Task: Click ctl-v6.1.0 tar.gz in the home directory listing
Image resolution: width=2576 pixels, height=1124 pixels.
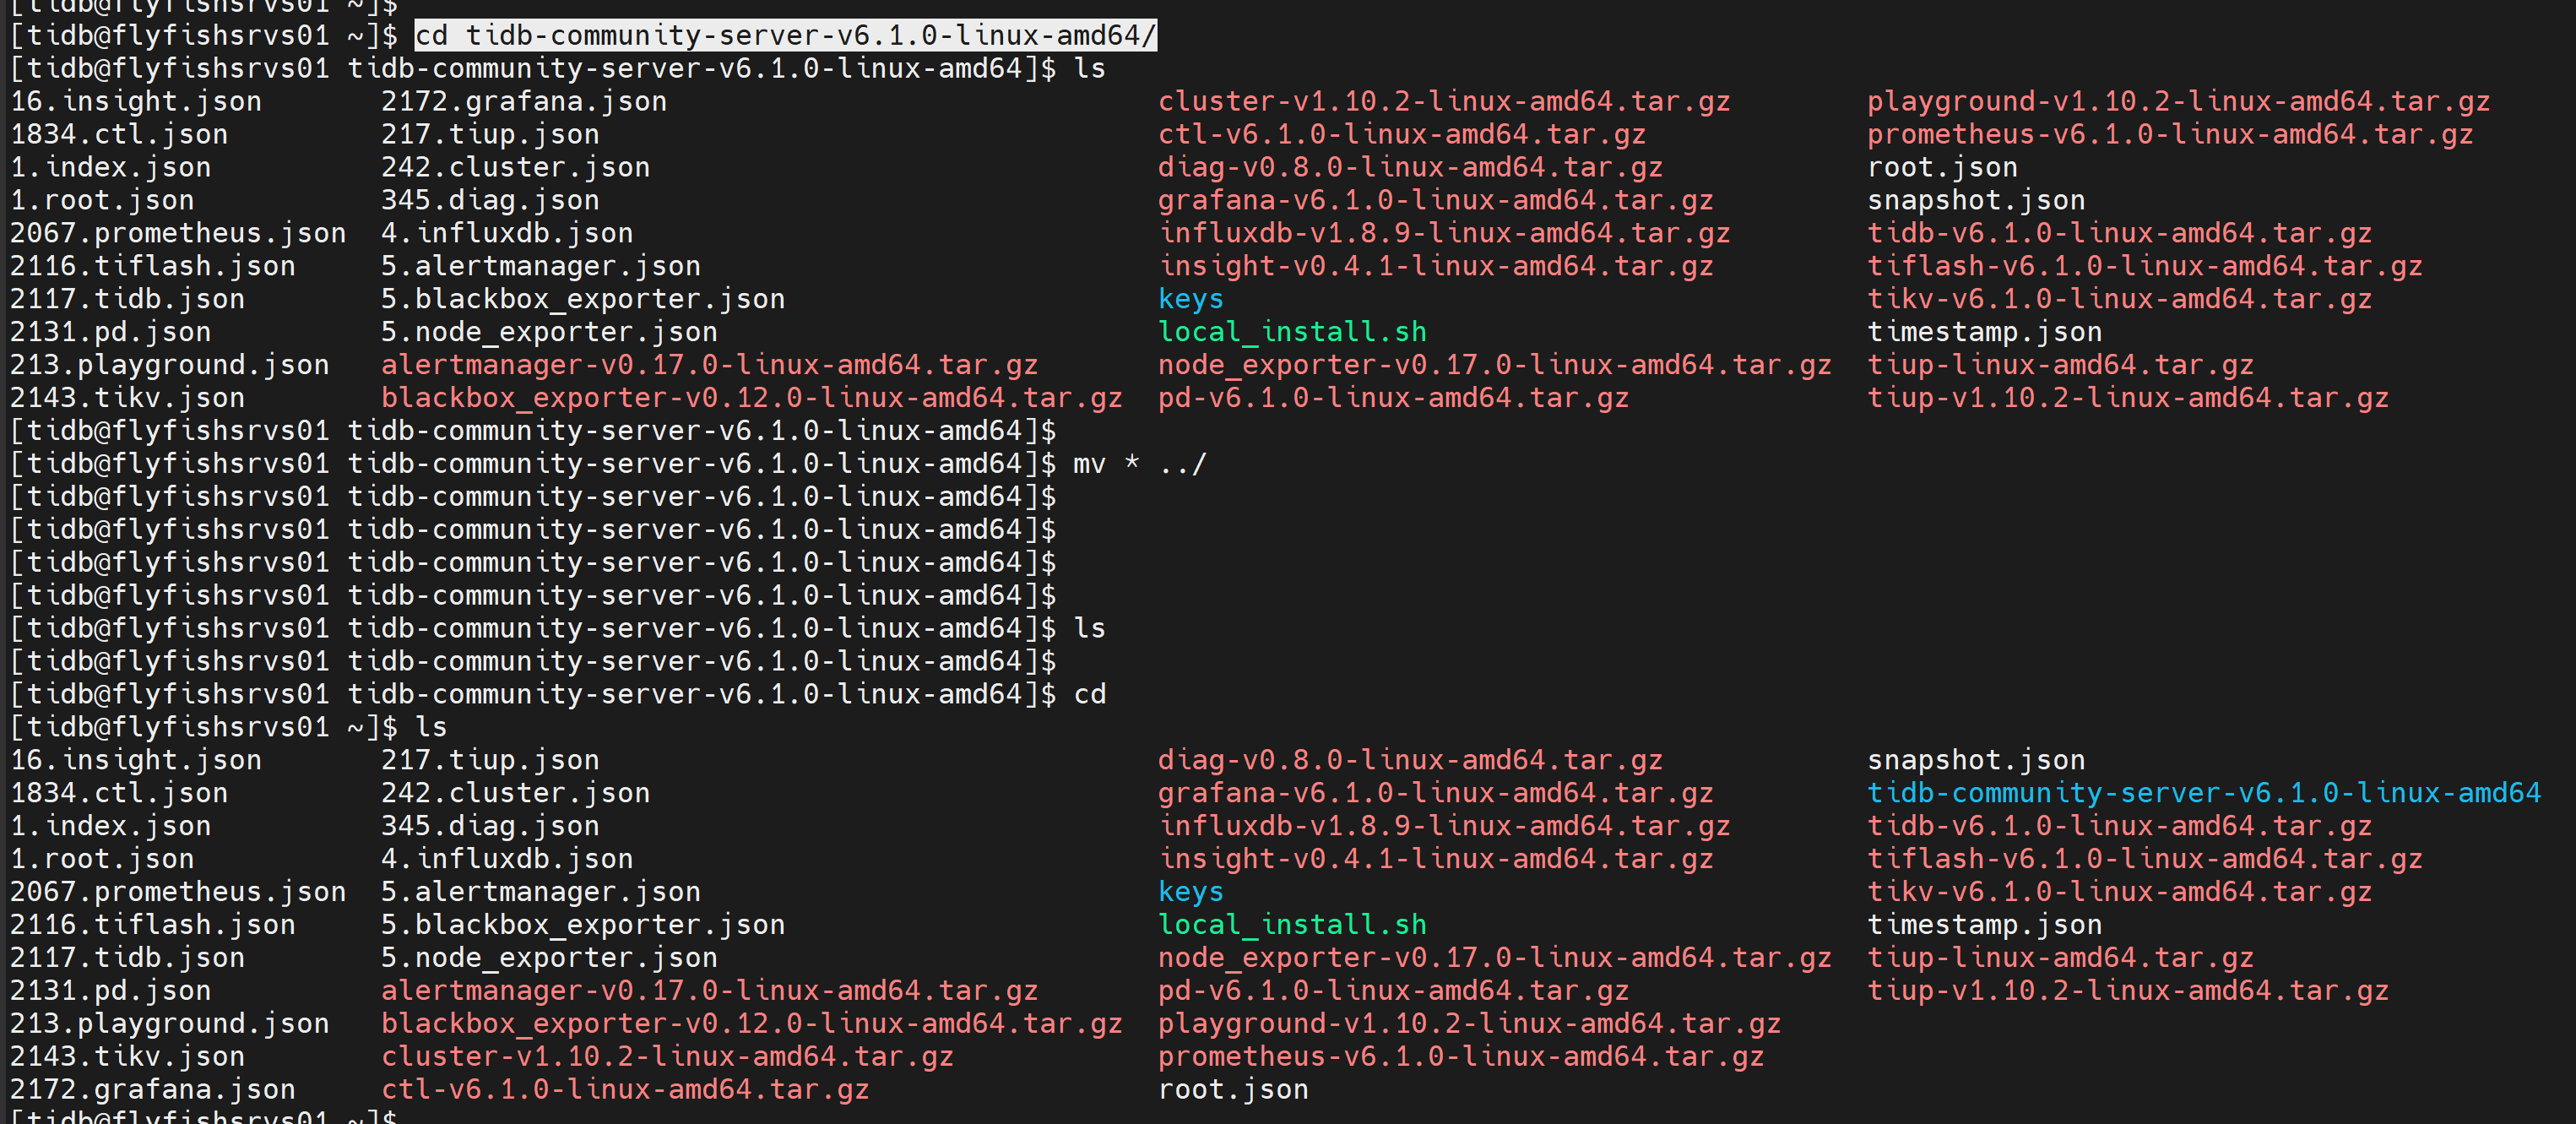Action: (x=625, y=1090)
